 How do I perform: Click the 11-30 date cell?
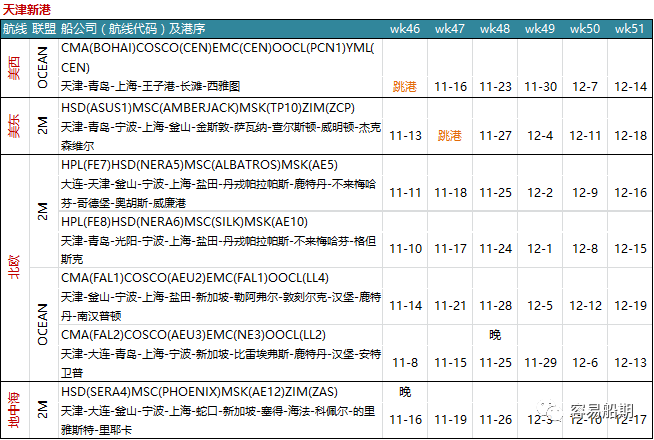541,87
